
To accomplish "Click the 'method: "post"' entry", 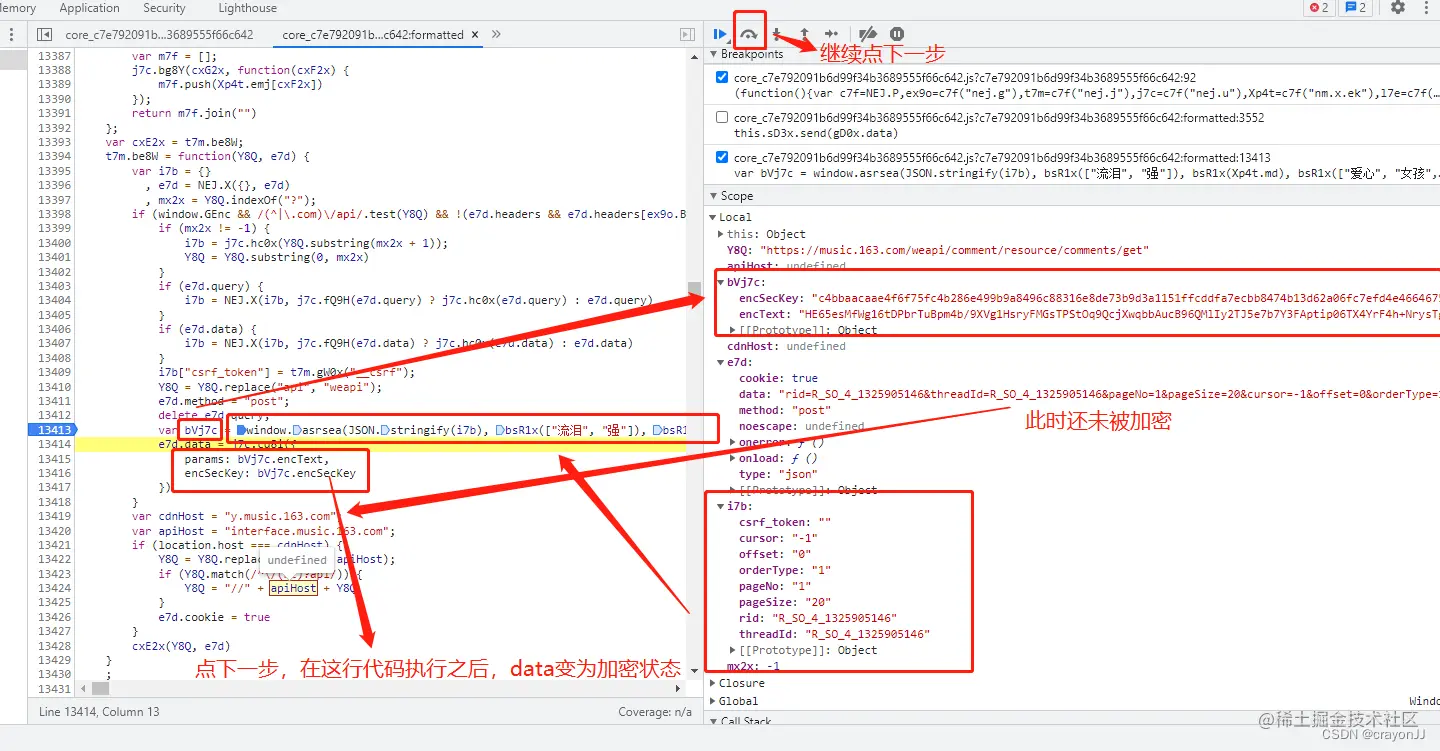I will tap(786, 410).
